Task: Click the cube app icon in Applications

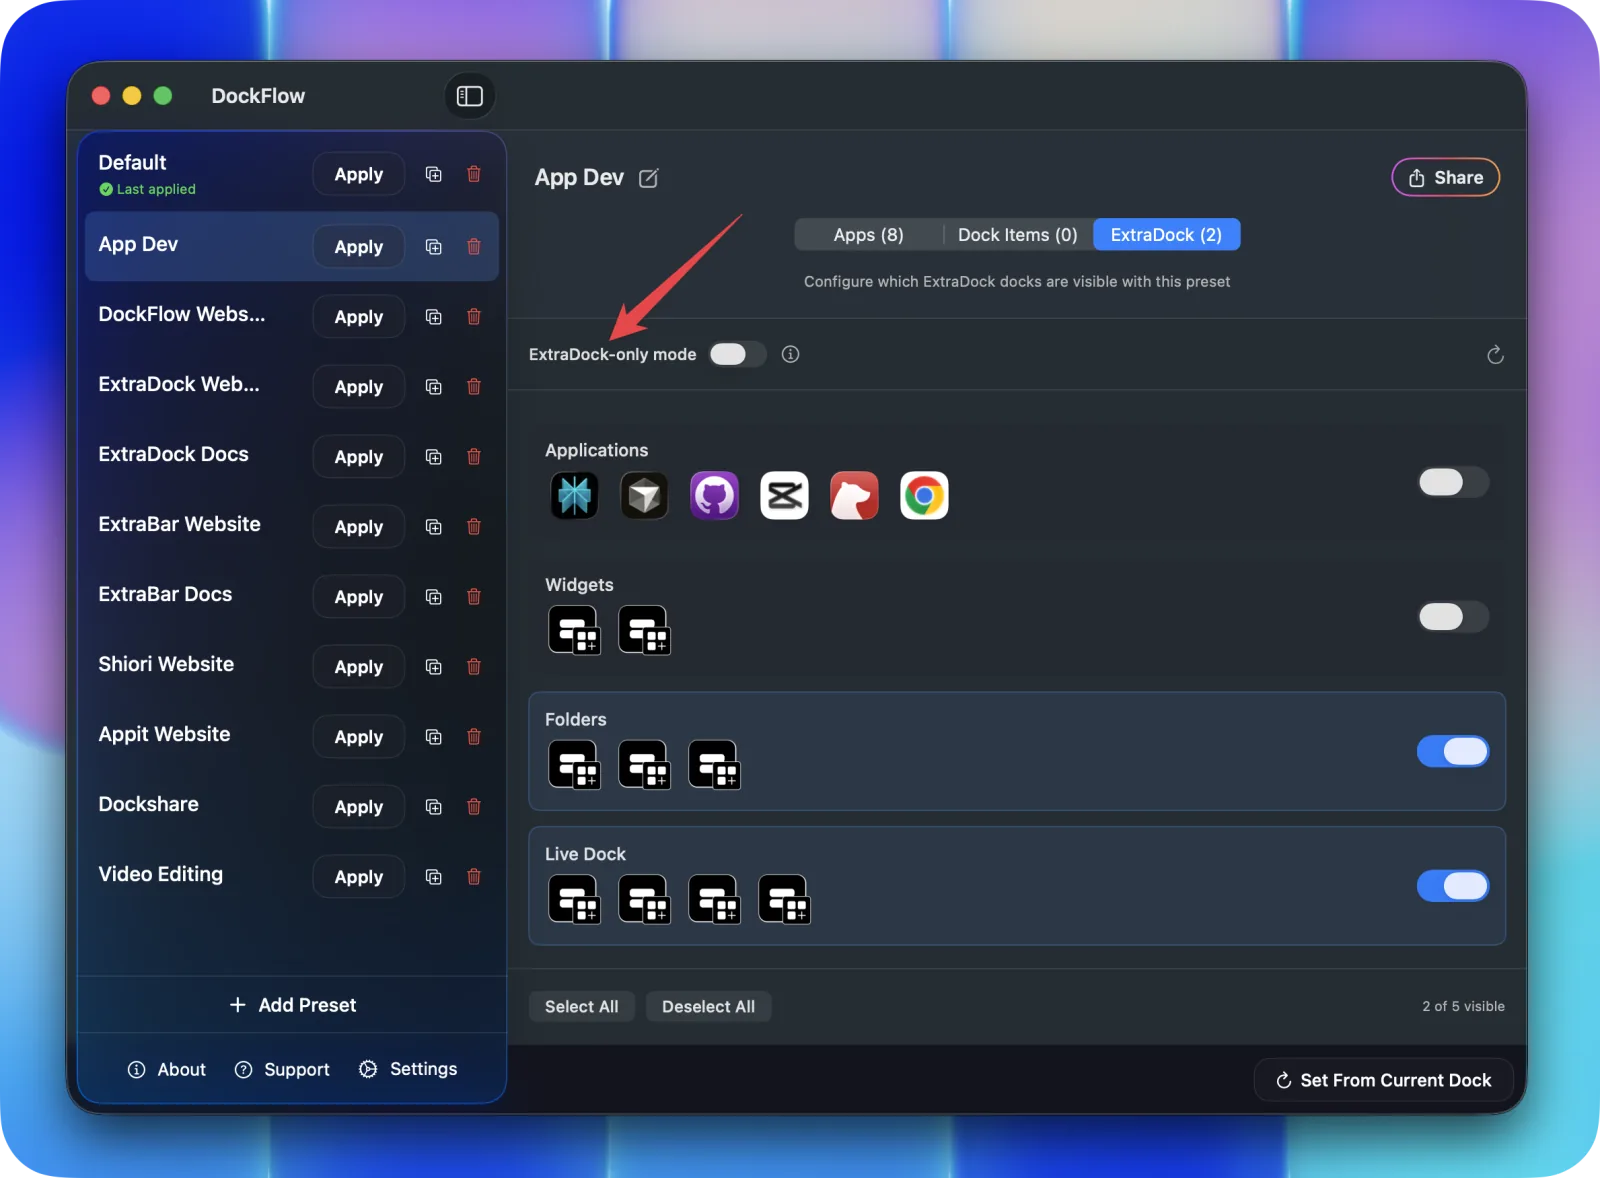Action: coord(644,495)
